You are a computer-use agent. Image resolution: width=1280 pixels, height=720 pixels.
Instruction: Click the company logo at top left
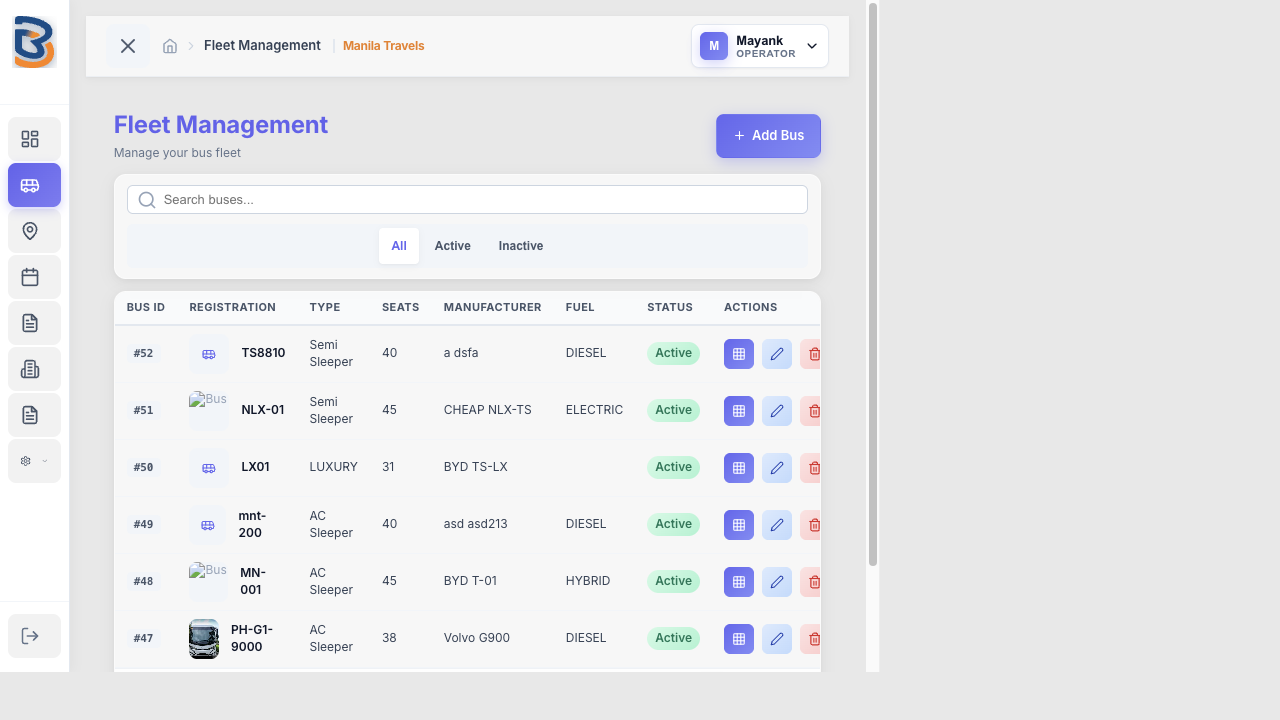(x=34, y=42)
